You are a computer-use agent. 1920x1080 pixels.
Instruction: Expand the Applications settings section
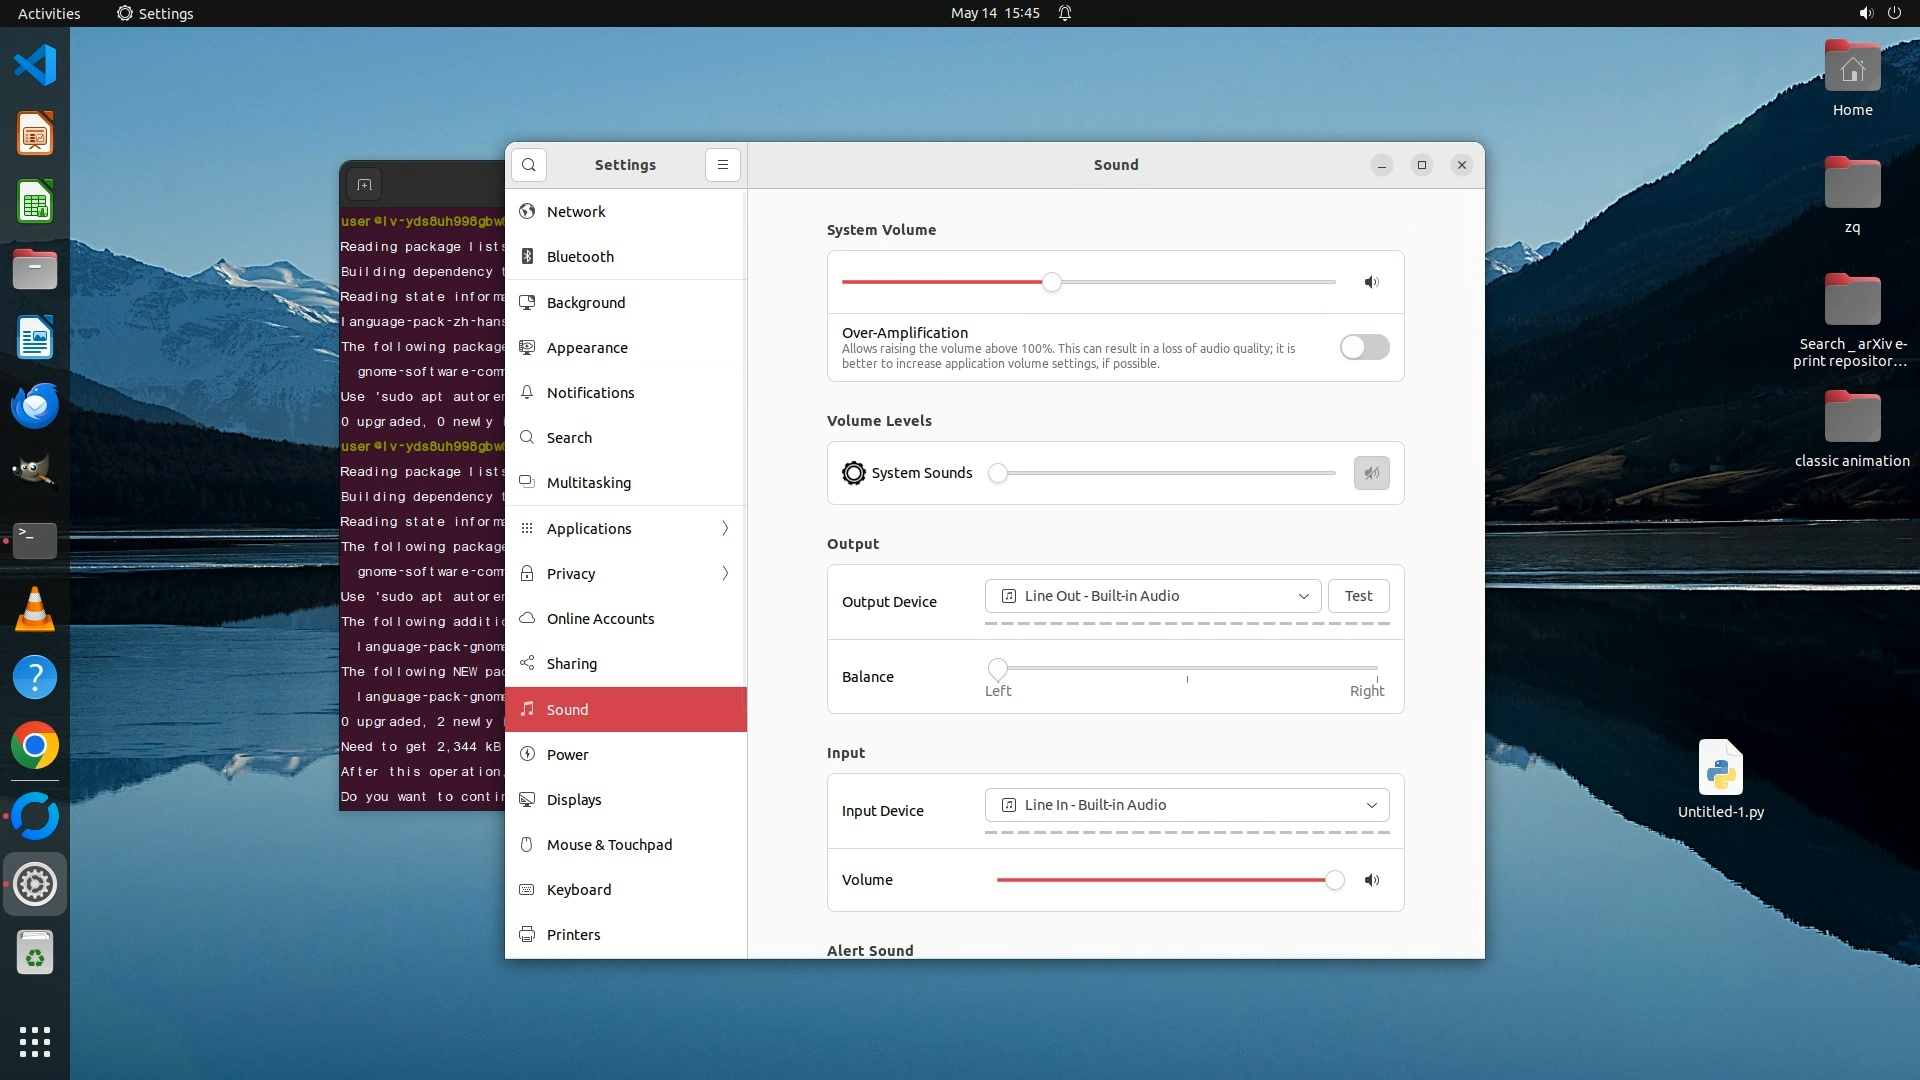(626, 528)
